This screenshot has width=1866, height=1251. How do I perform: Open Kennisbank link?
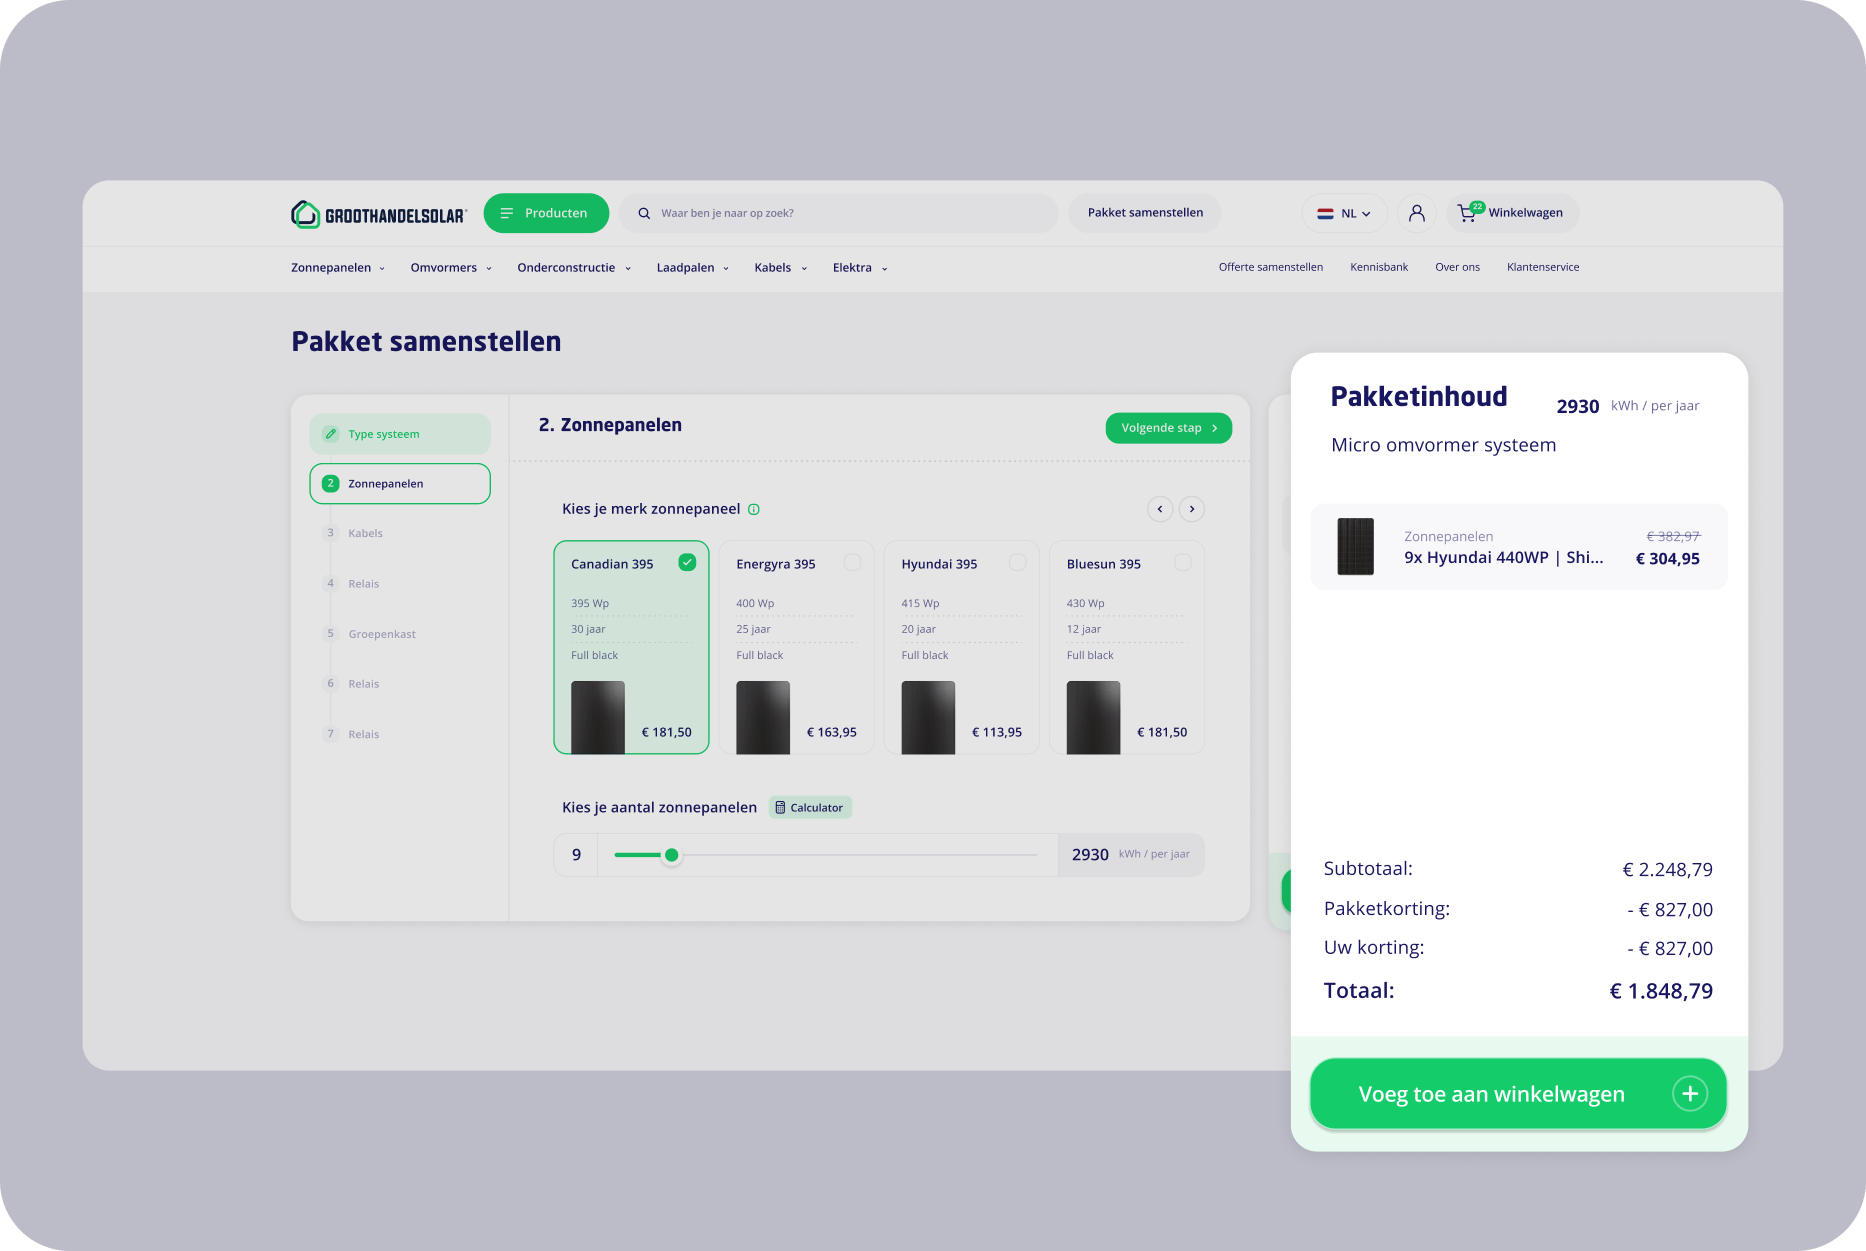tap(1379, 267)
